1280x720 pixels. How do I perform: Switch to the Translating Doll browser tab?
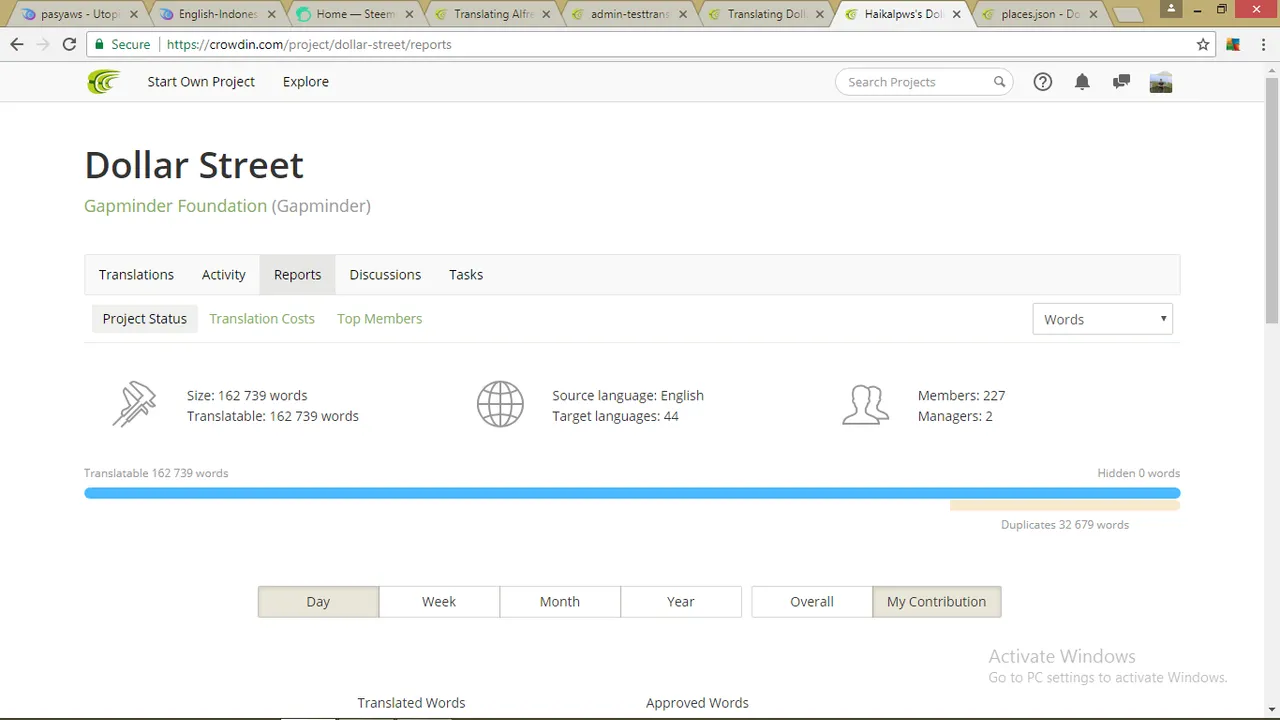point(765,15)
